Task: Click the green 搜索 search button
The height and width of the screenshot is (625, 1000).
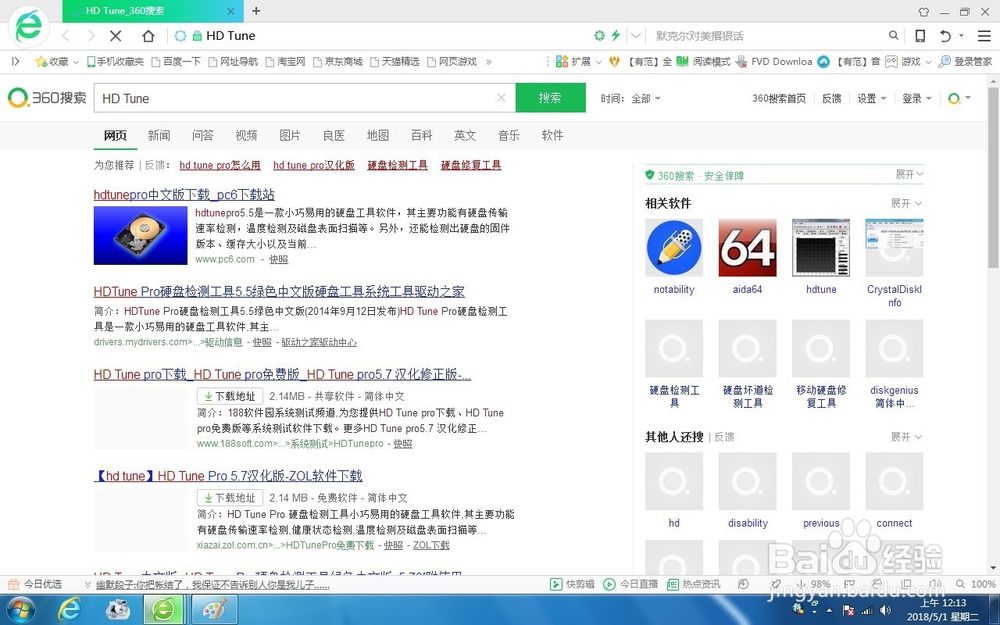Action: (549, 98)
